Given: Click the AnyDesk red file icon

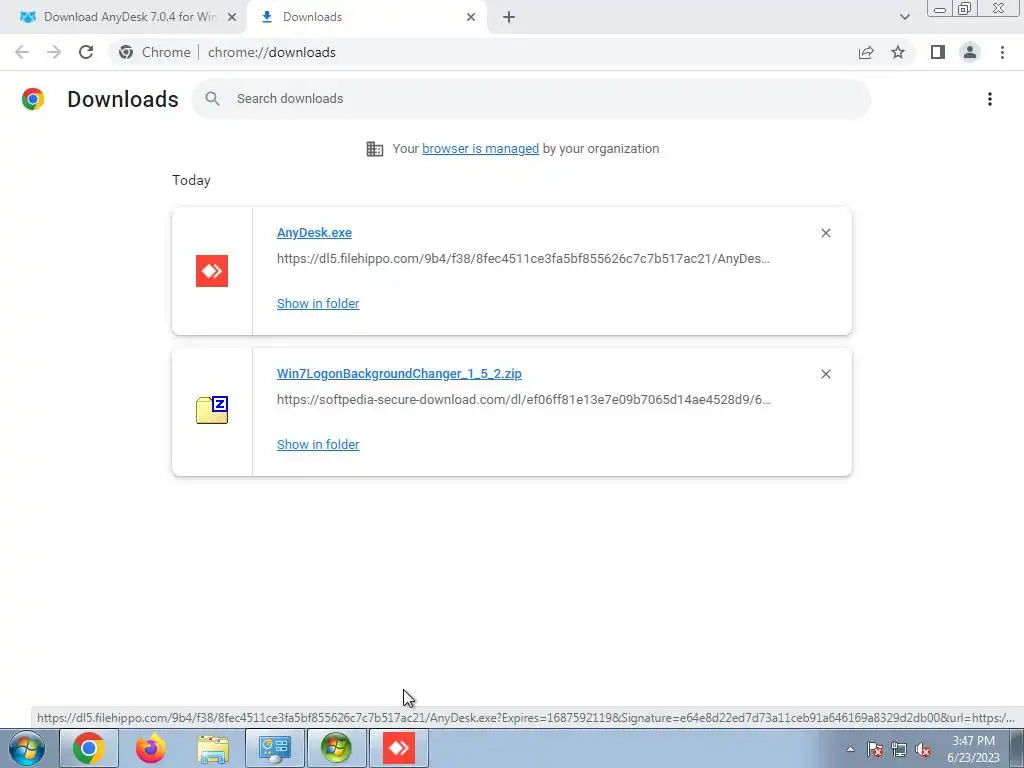Looking at the screenshot, I should pos(212,271).
